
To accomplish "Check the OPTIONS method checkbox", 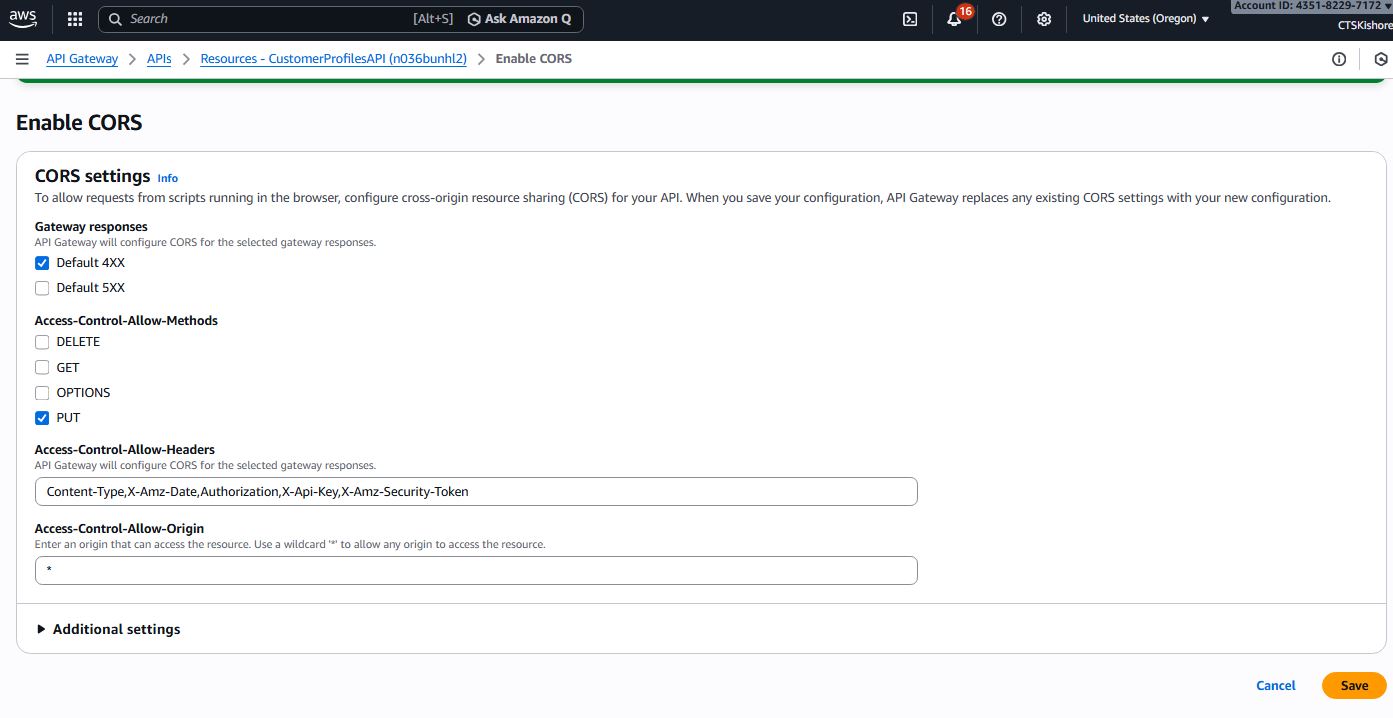I will (x=42, y=393).
